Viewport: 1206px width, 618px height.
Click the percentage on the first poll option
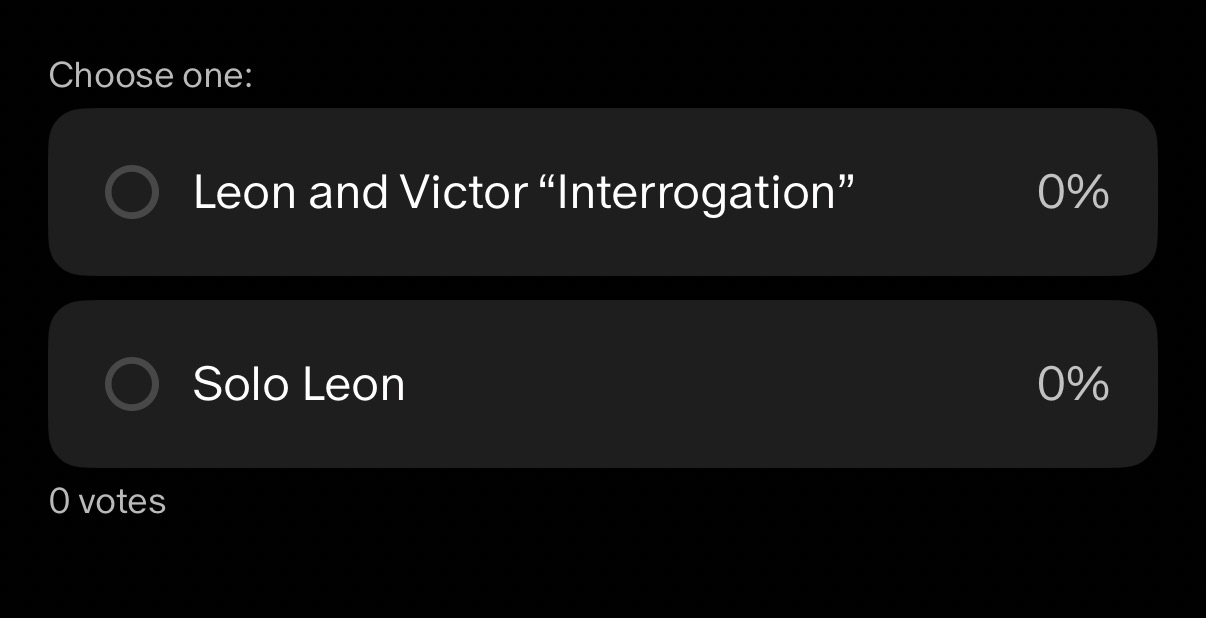(1073, 192)
